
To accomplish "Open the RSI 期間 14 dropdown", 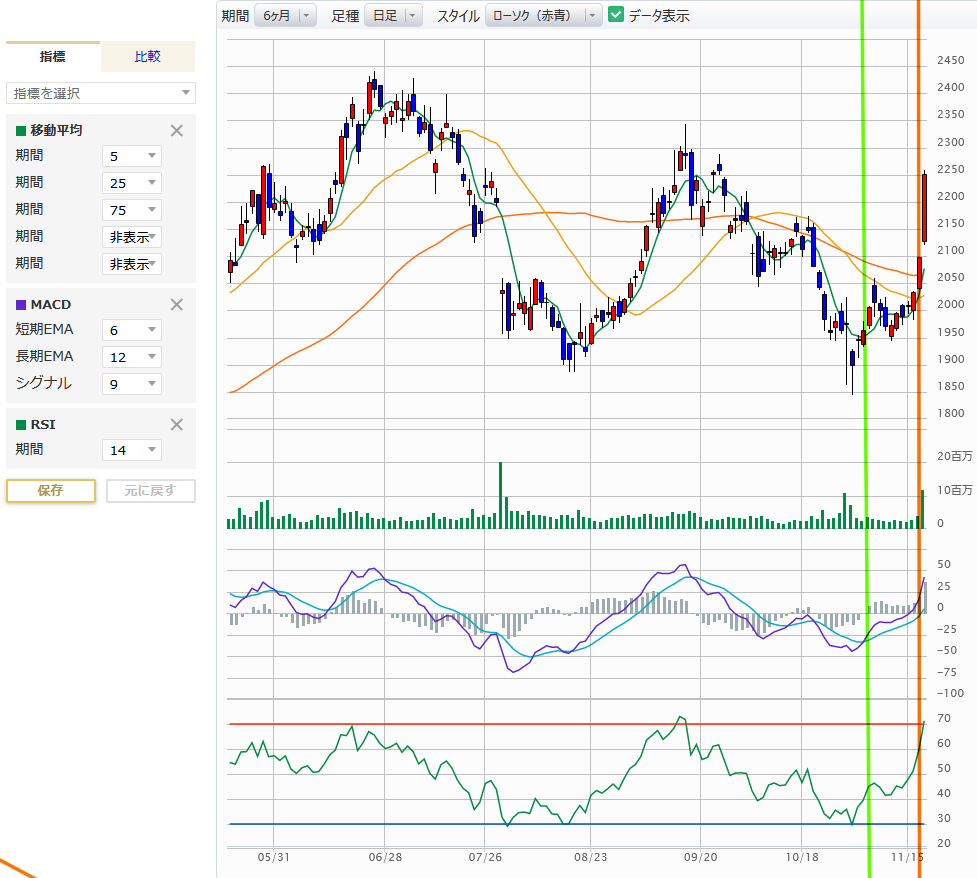I will click(132, 450).
